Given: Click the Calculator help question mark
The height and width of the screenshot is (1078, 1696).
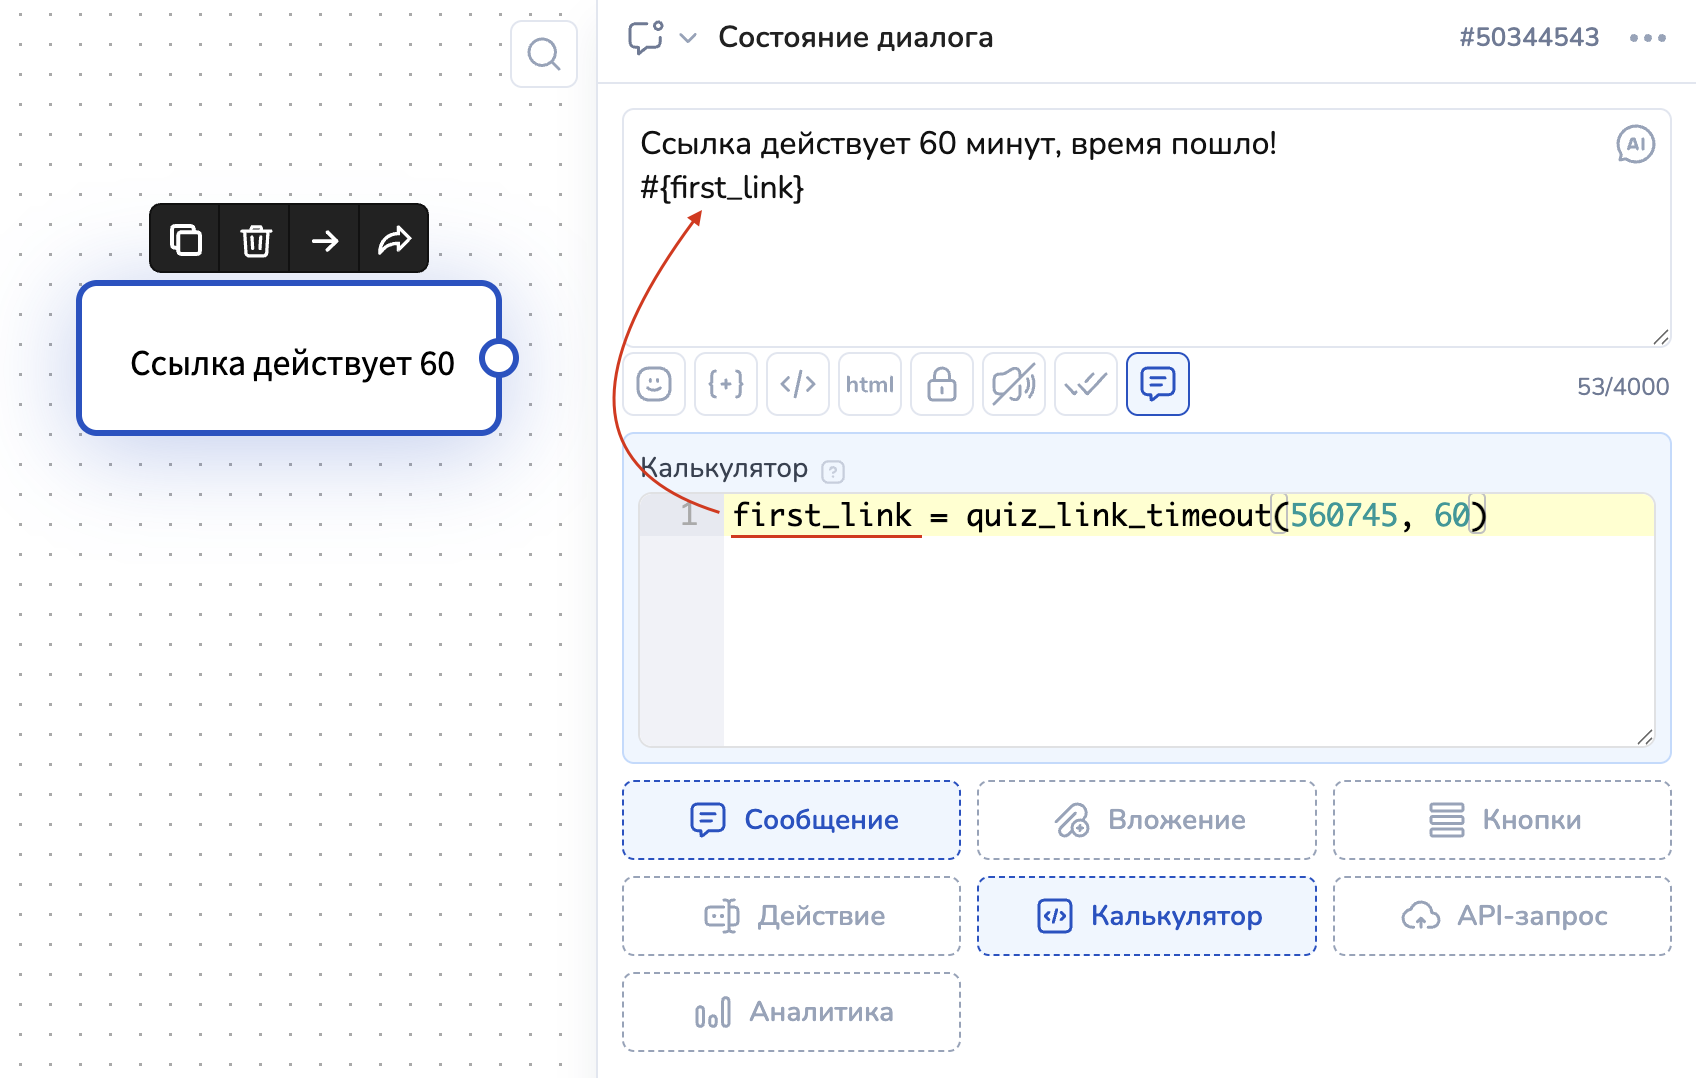Looking at the screenshot, I should coord(833,471).
